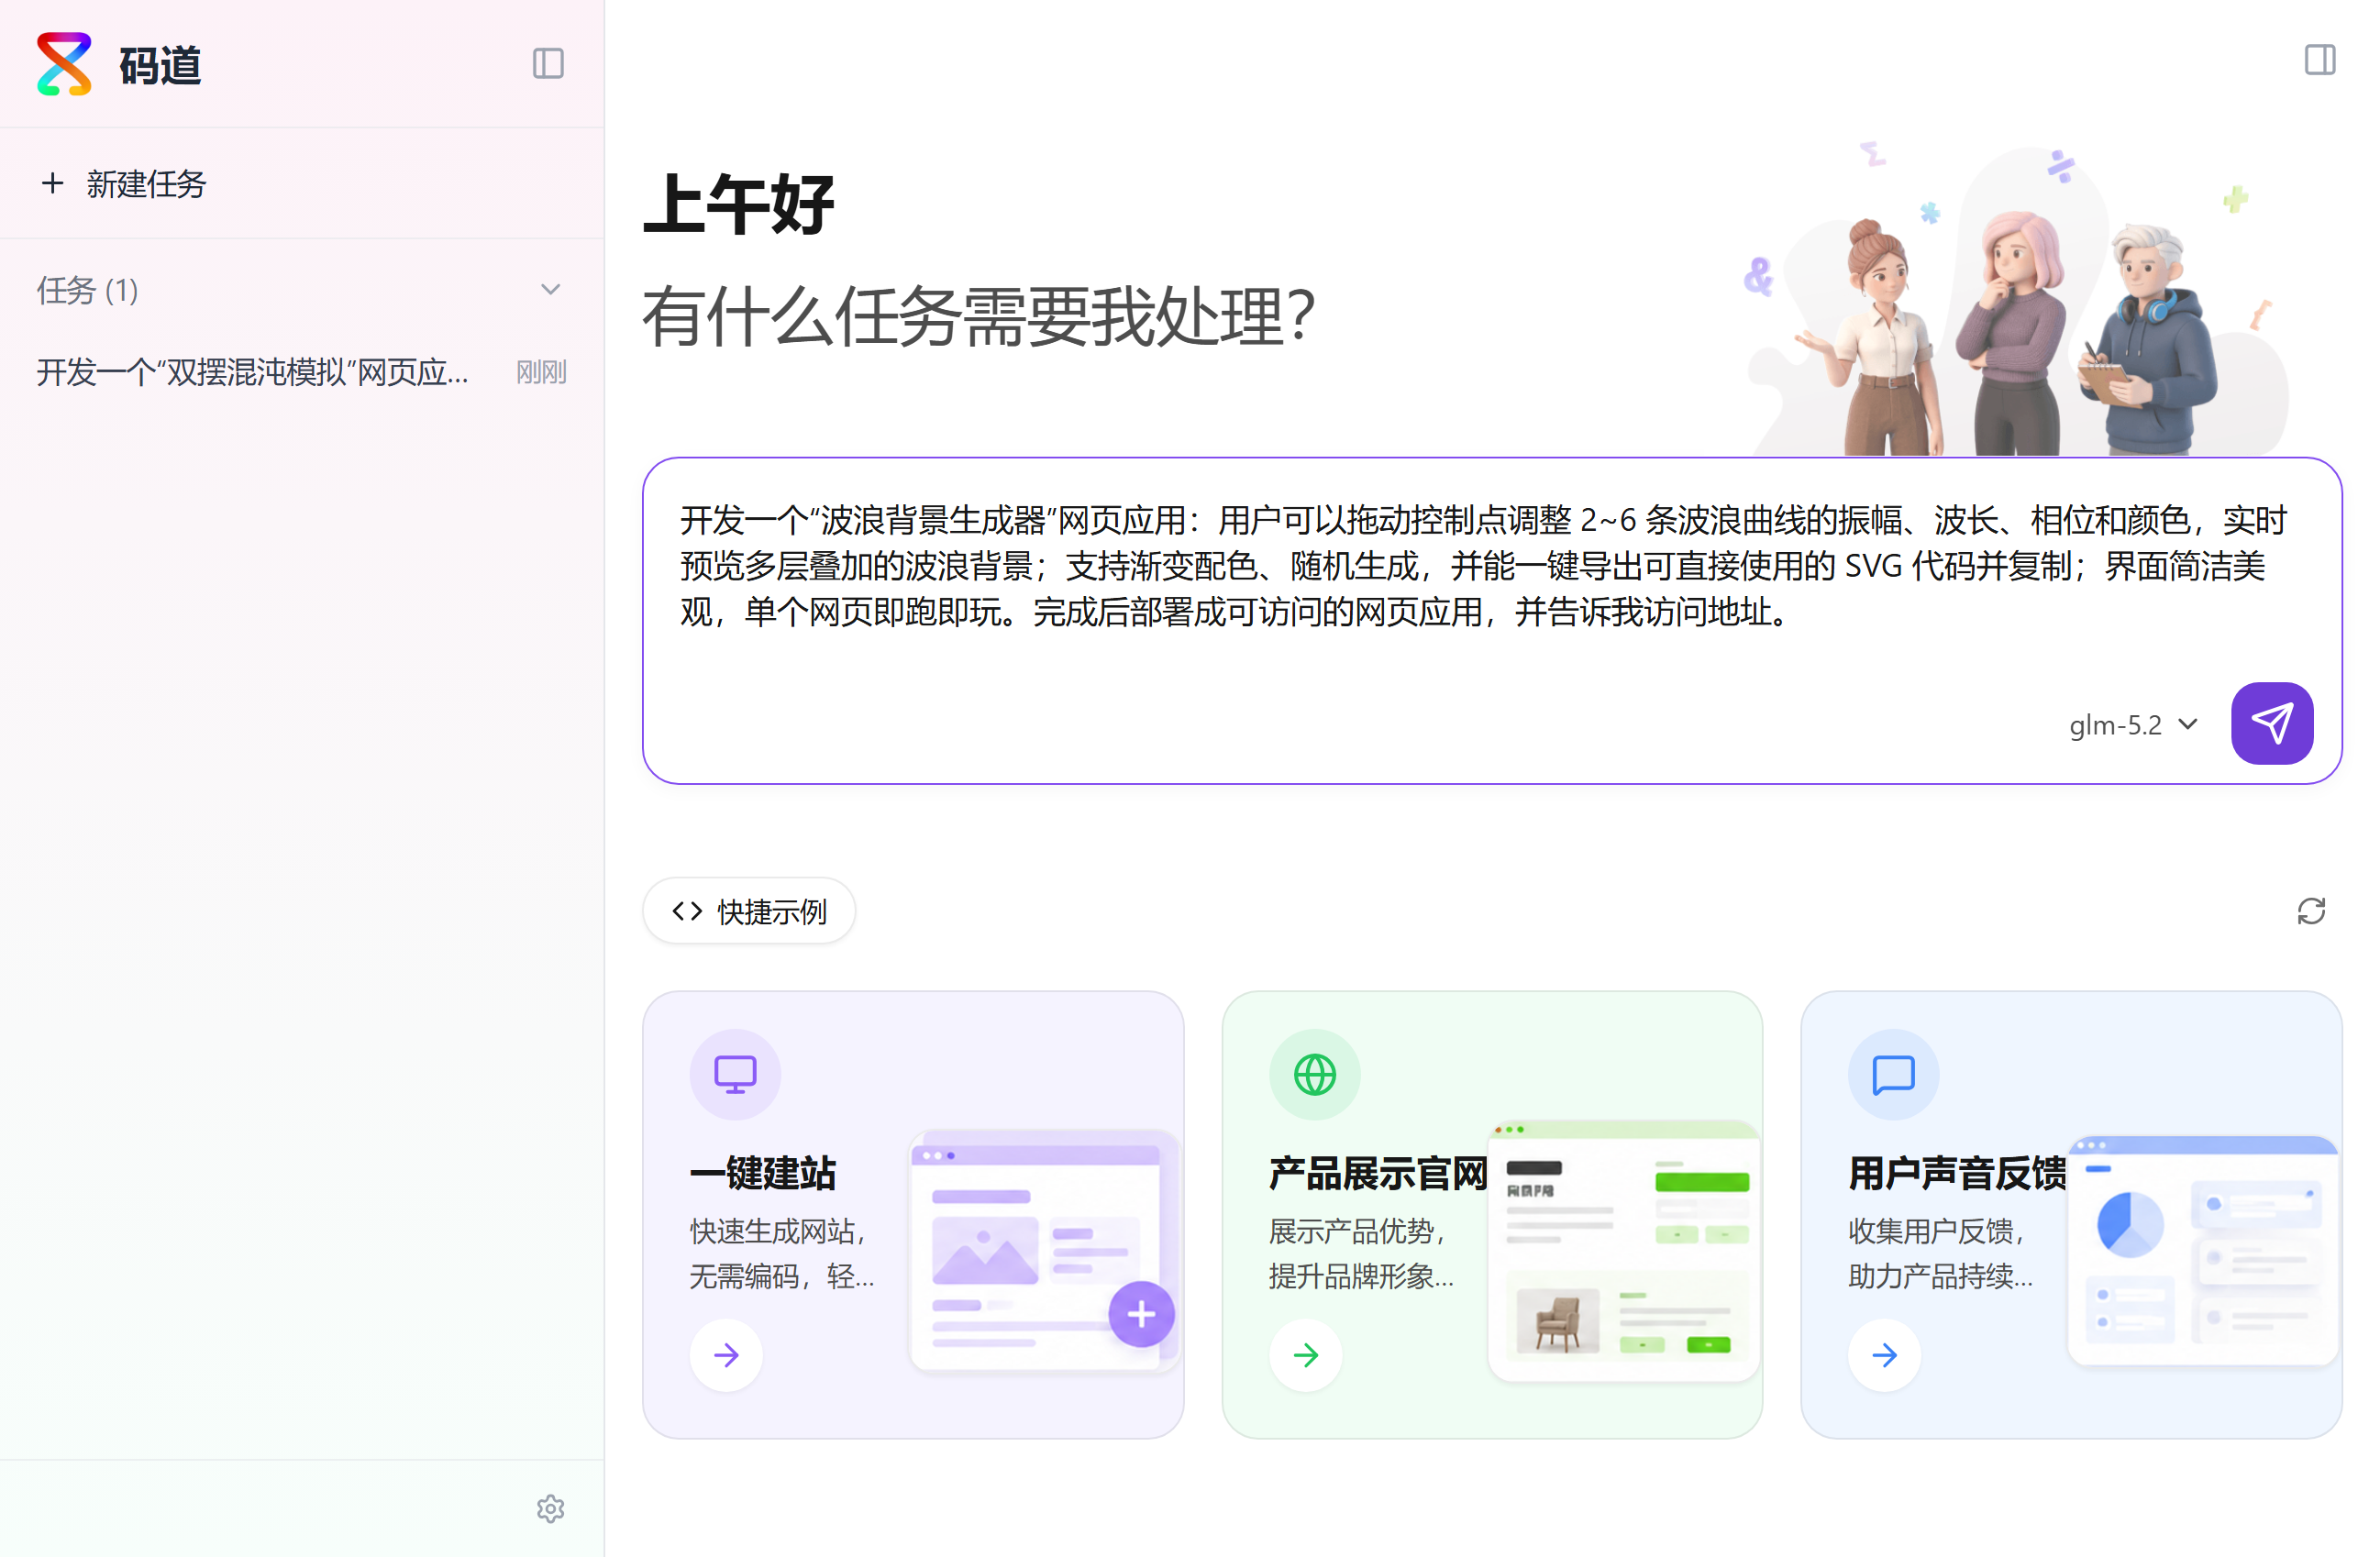Refresh the quick examples list

pyautogui.click(x=2310, y=911)
